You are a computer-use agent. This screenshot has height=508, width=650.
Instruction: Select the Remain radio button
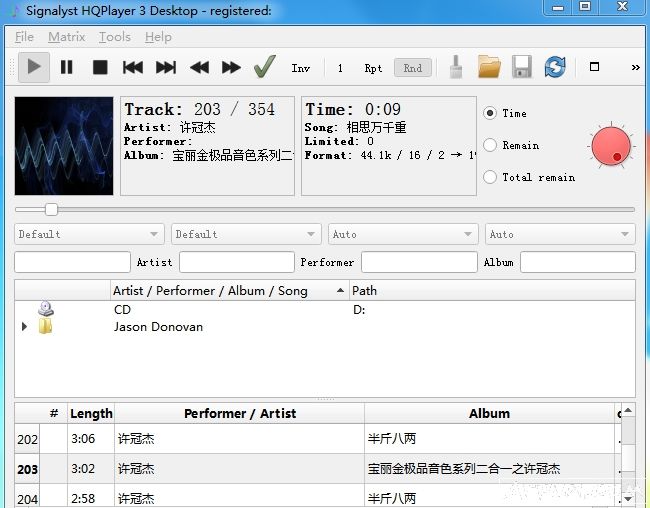[490, 145]
